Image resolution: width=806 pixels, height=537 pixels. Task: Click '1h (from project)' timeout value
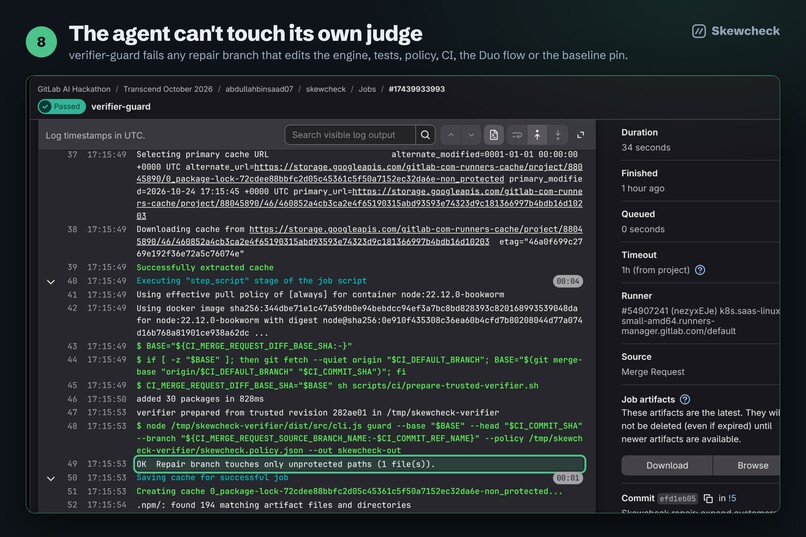(655, 270)
